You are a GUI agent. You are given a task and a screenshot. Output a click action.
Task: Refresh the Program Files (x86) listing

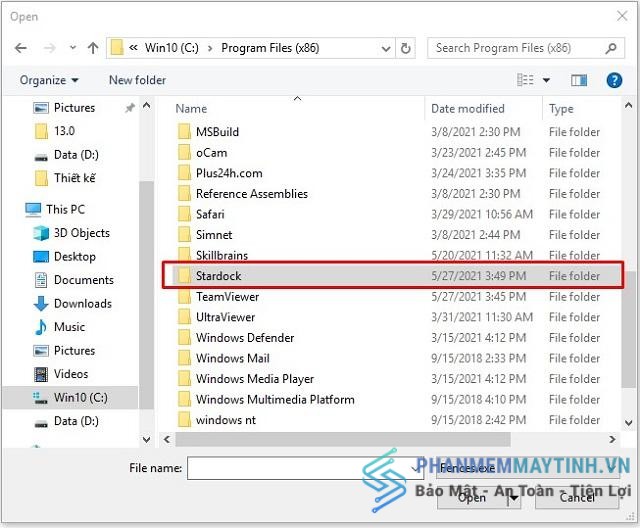coord(405,48)
